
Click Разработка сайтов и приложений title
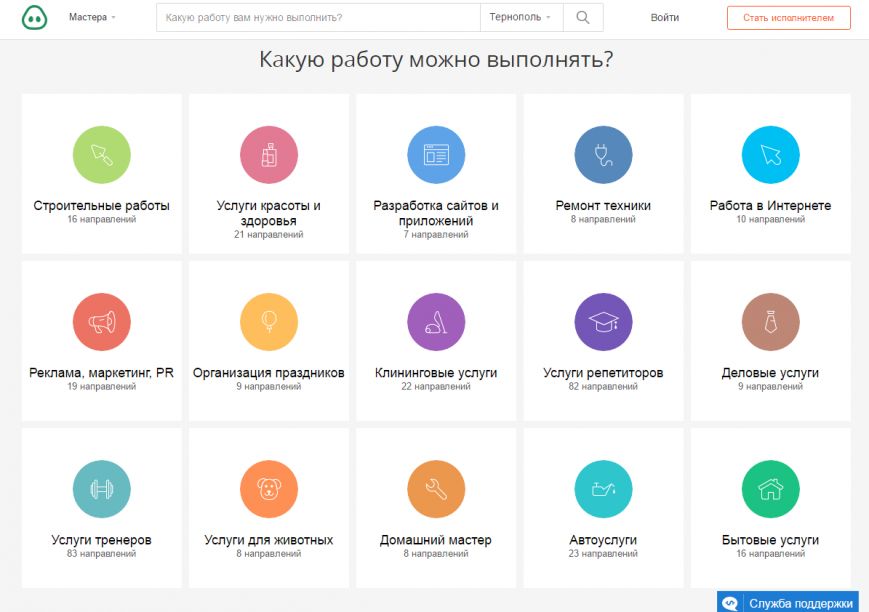click(x=436, y=213)
